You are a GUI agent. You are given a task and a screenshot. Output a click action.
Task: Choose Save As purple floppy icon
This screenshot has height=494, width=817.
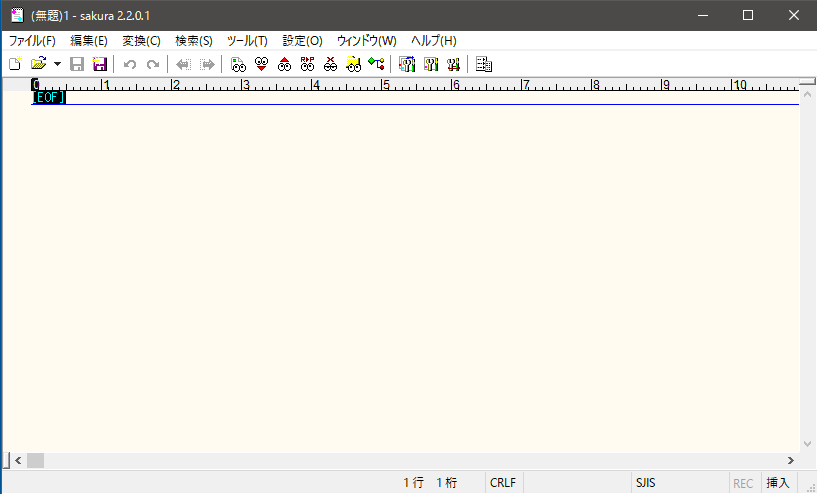point(100,64)
